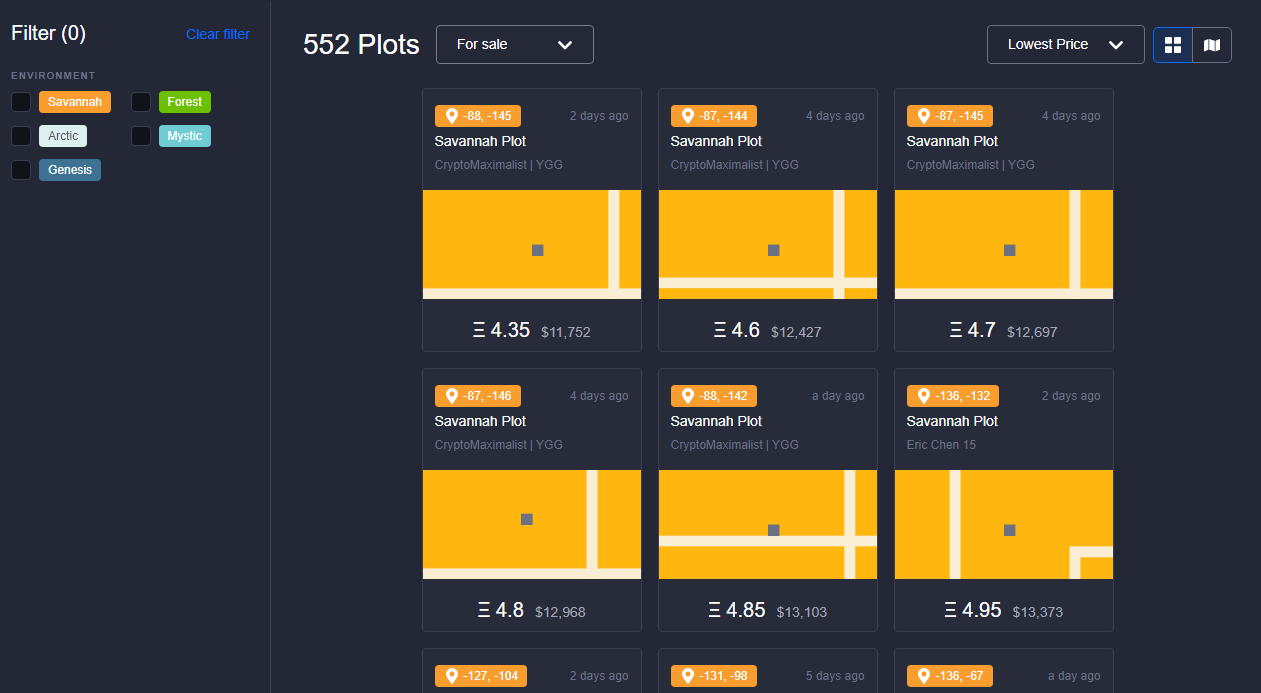1261x693 pixels.
Task: Click location pin on -87, -146 badge
Action: click(x=451, y=396)
